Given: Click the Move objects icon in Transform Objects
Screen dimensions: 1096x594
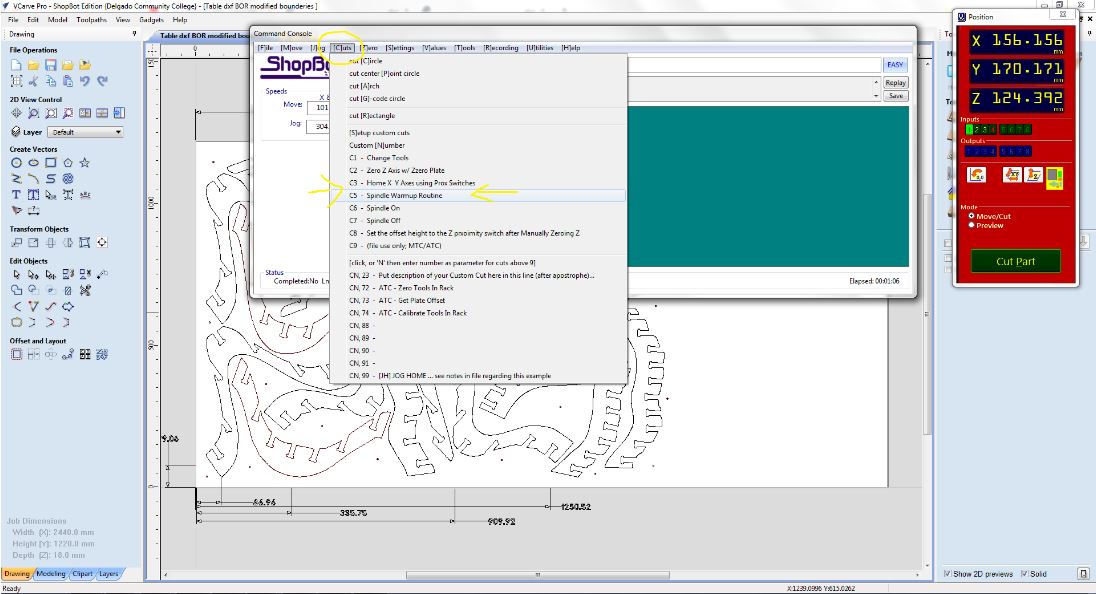Looking at the screenshot, I should [16, 242].
